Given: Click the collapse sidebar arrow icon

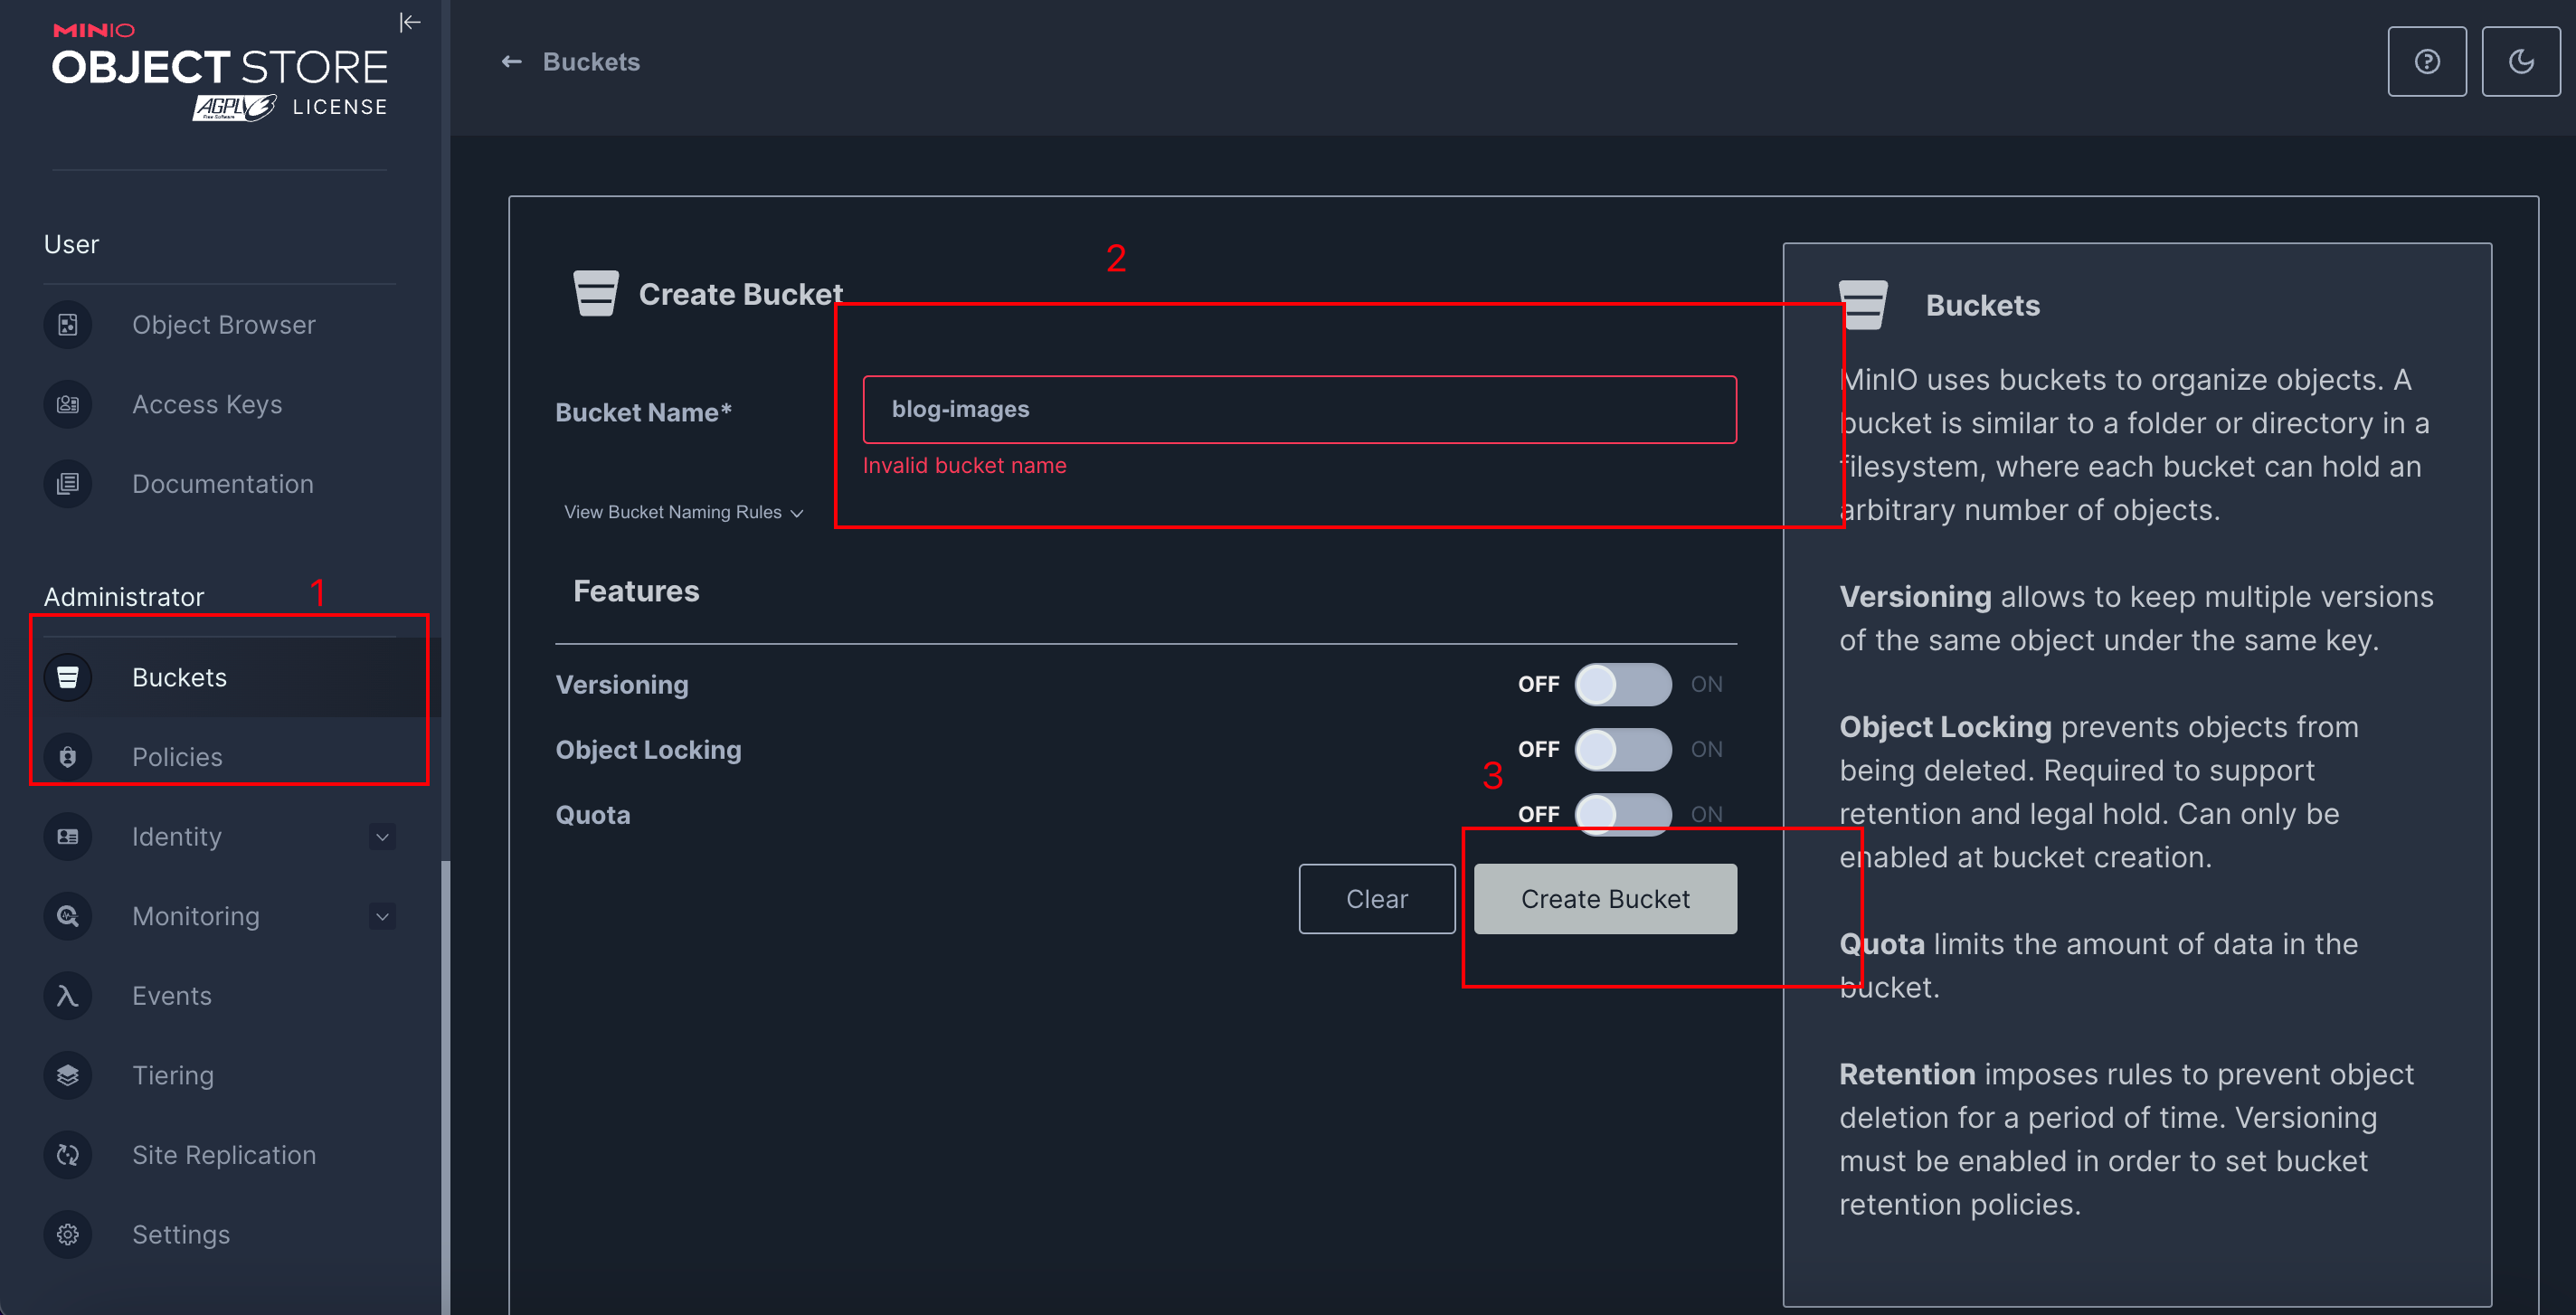Looking at the screenshot, I should (x=412, y=22).
